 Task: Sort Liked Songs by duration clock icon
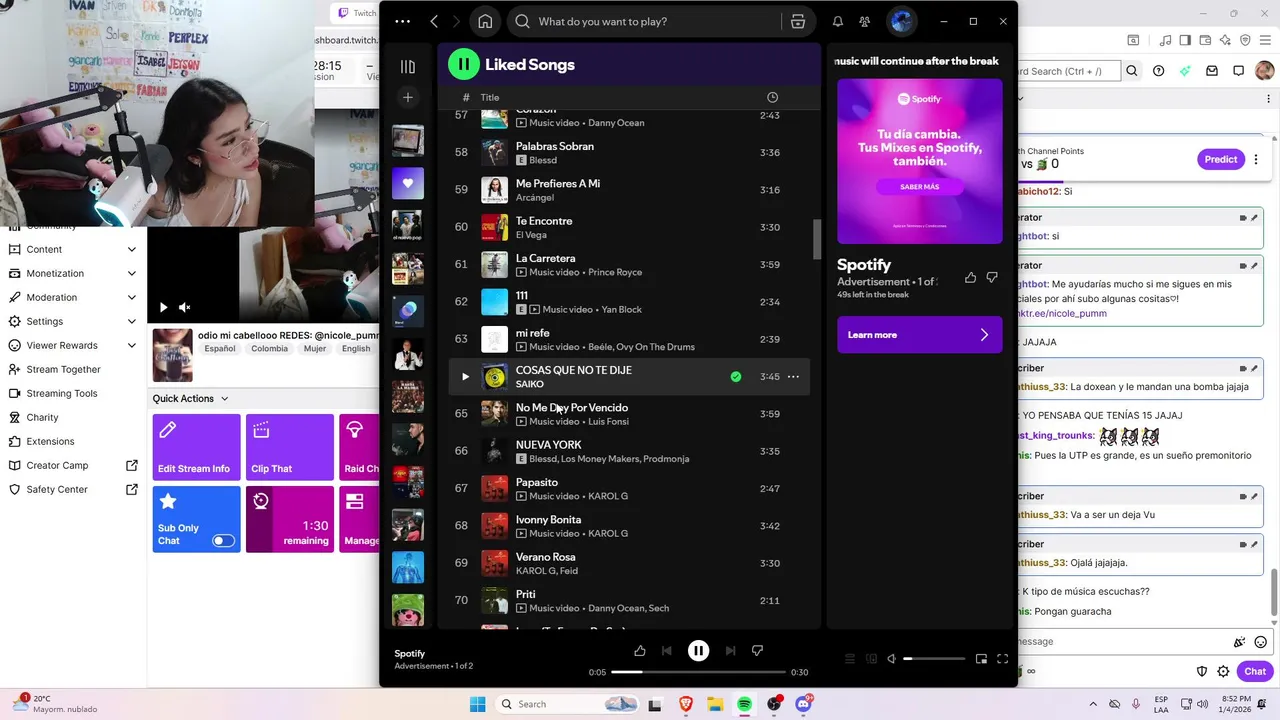[772, 97]
